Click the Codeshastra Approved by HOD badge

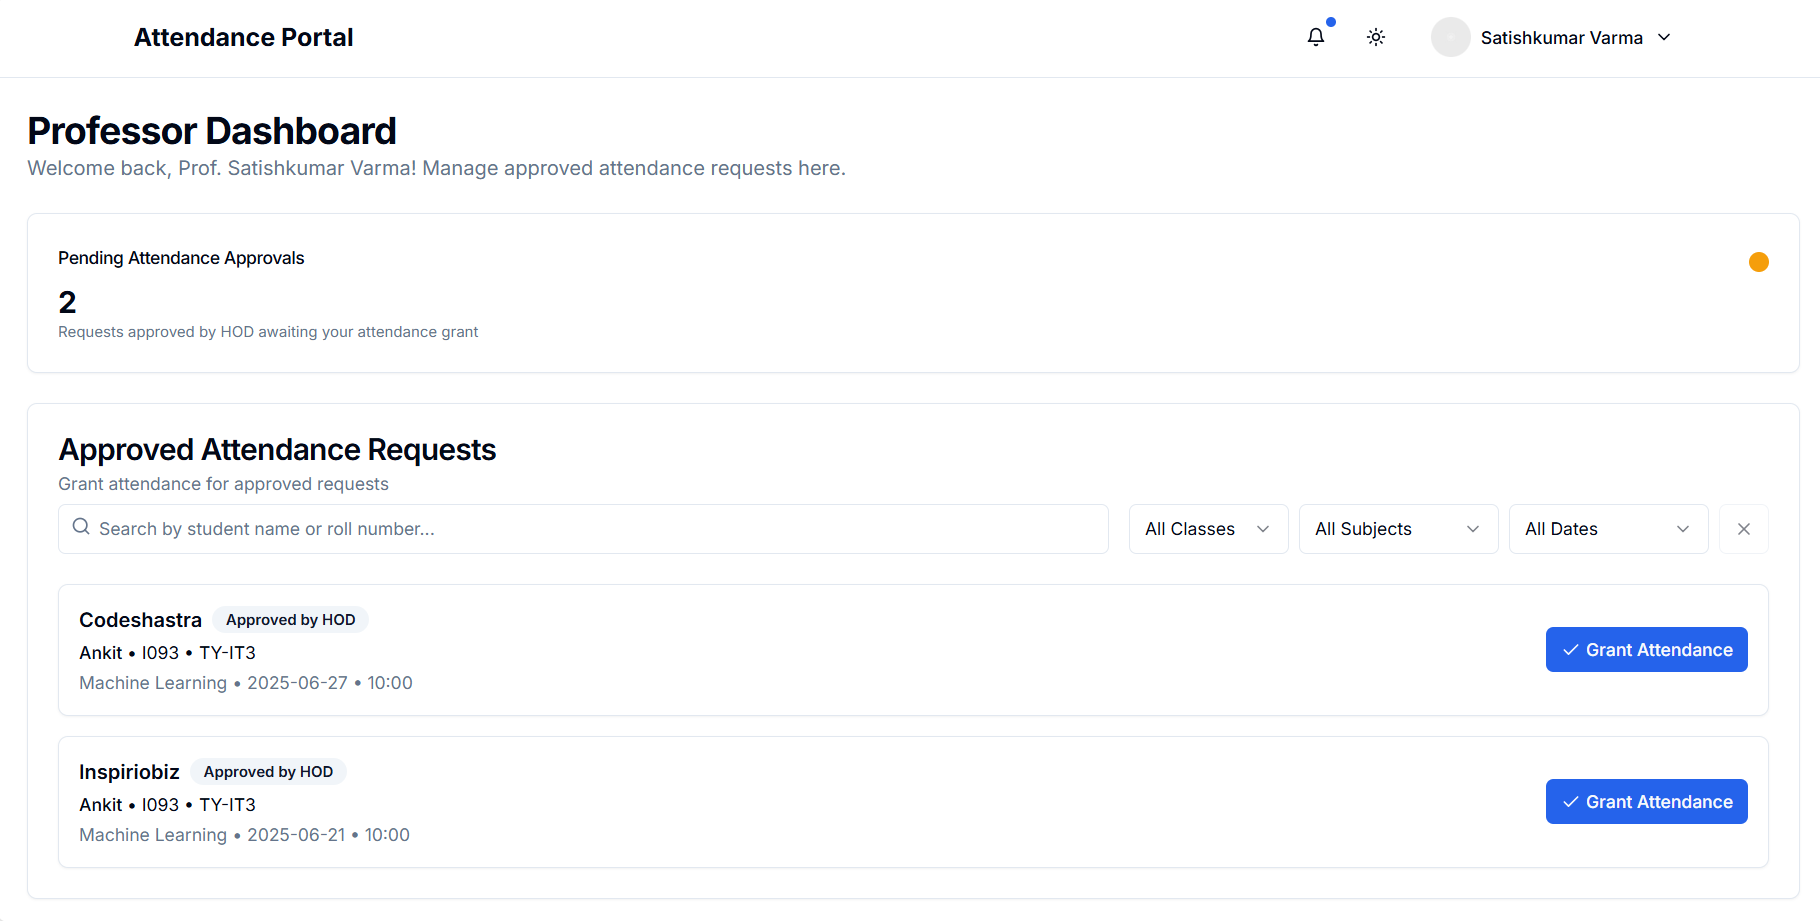tap(290, 620)
